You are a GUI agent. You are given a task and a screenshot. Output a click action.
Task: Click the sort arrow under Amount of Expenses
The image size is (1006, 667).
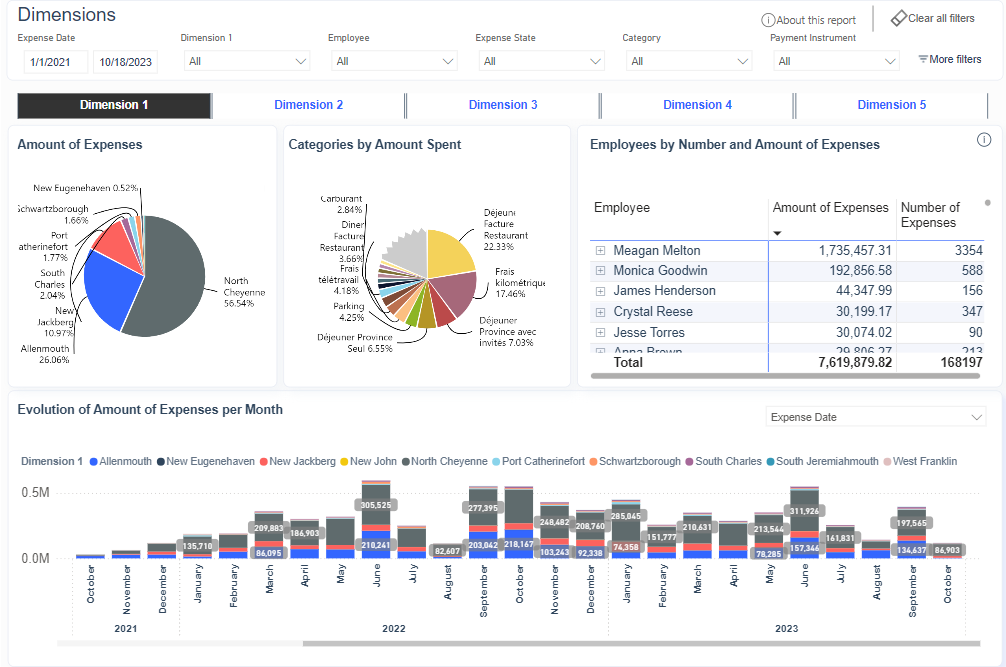click(778, 233)
